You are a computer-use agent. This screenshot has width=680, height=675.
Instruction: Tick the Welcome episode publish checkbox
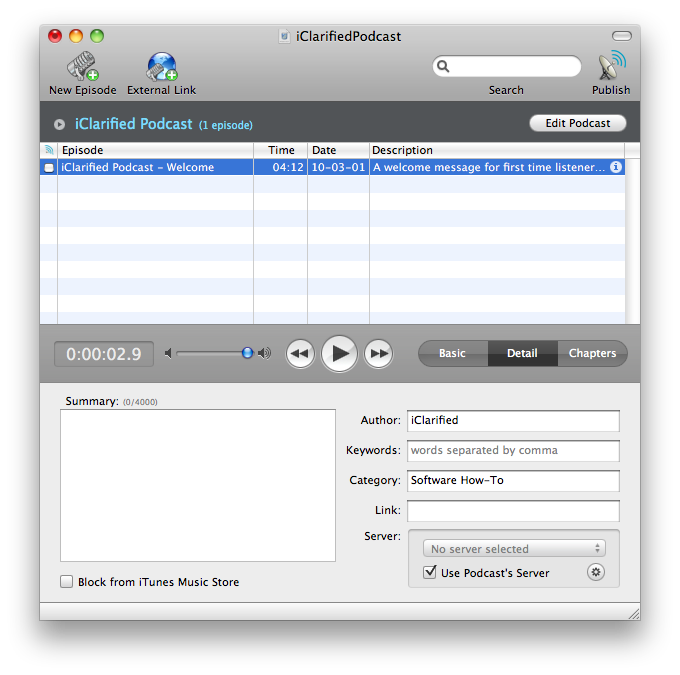pos(49,167)
